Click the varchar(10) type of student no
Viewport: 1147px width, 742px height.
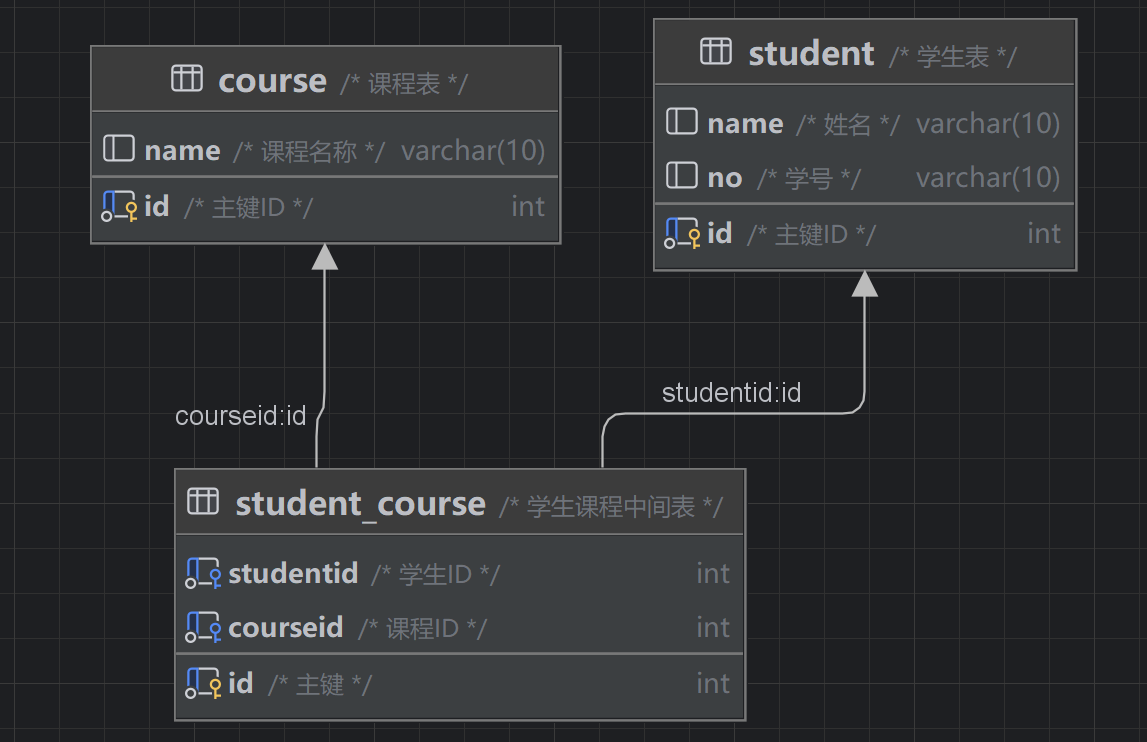[987, 177]
